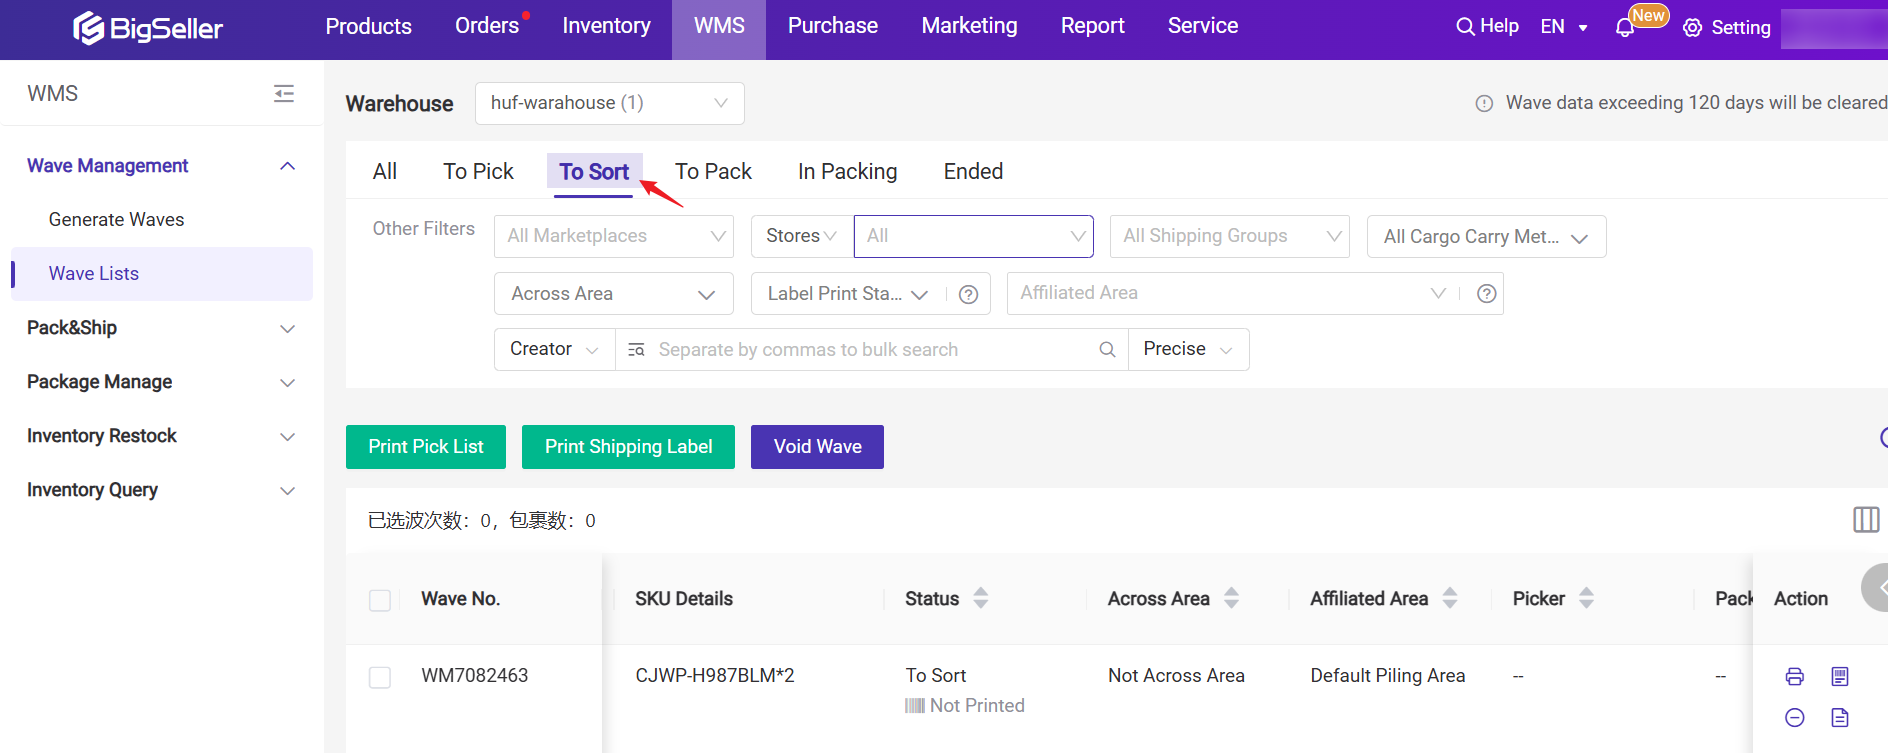Expand the Warehouse huf-warahouse selector
This screenshot has height=753, width=1888.
[609, 104]
